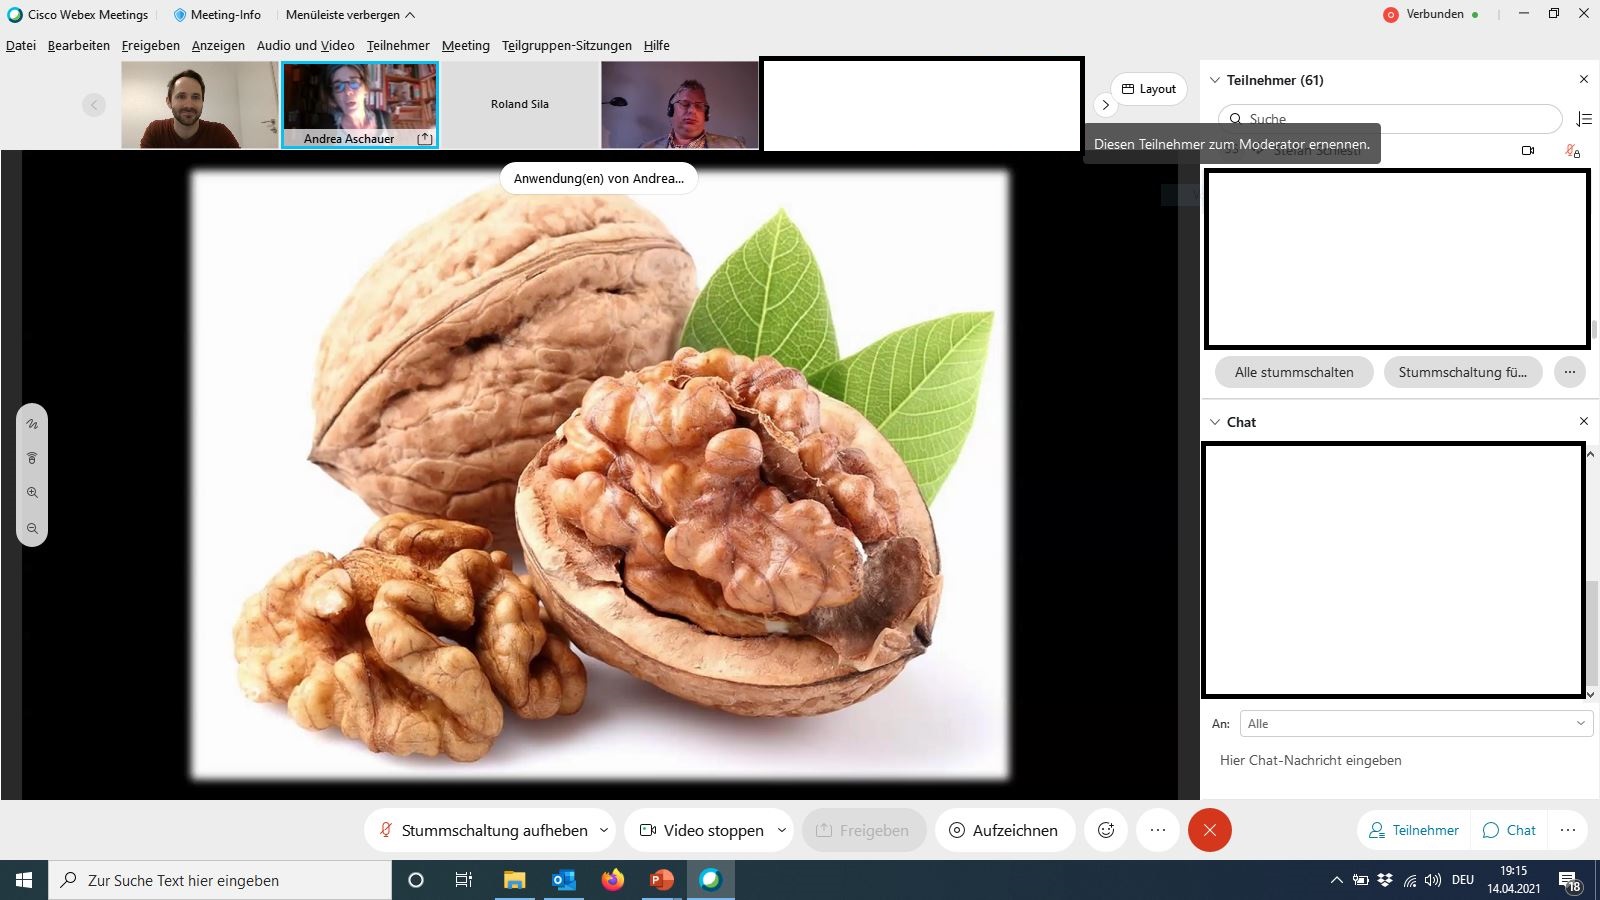Toggle the Teilnehmer panel button
The image size is (1600, 900).
pyautogui.click(x=1414, y=830)
